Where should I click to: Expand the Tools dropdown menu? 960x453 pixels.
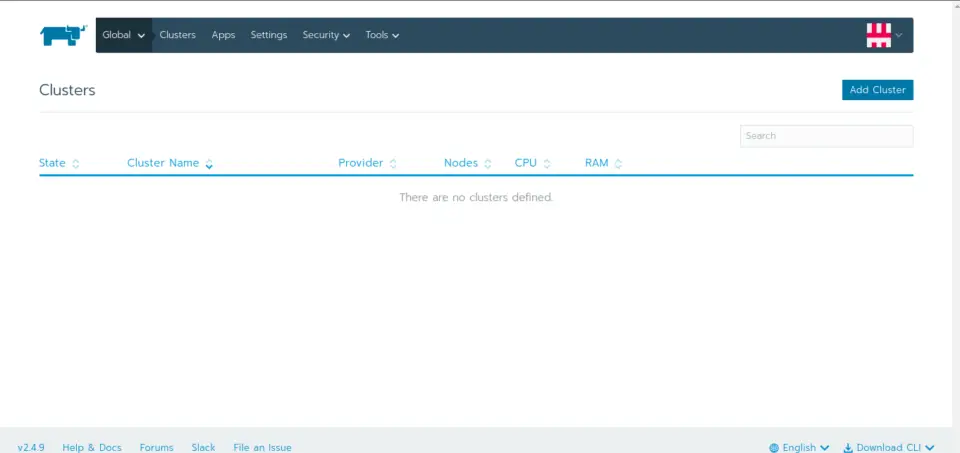pyautogui.click(x=382, y=35)
